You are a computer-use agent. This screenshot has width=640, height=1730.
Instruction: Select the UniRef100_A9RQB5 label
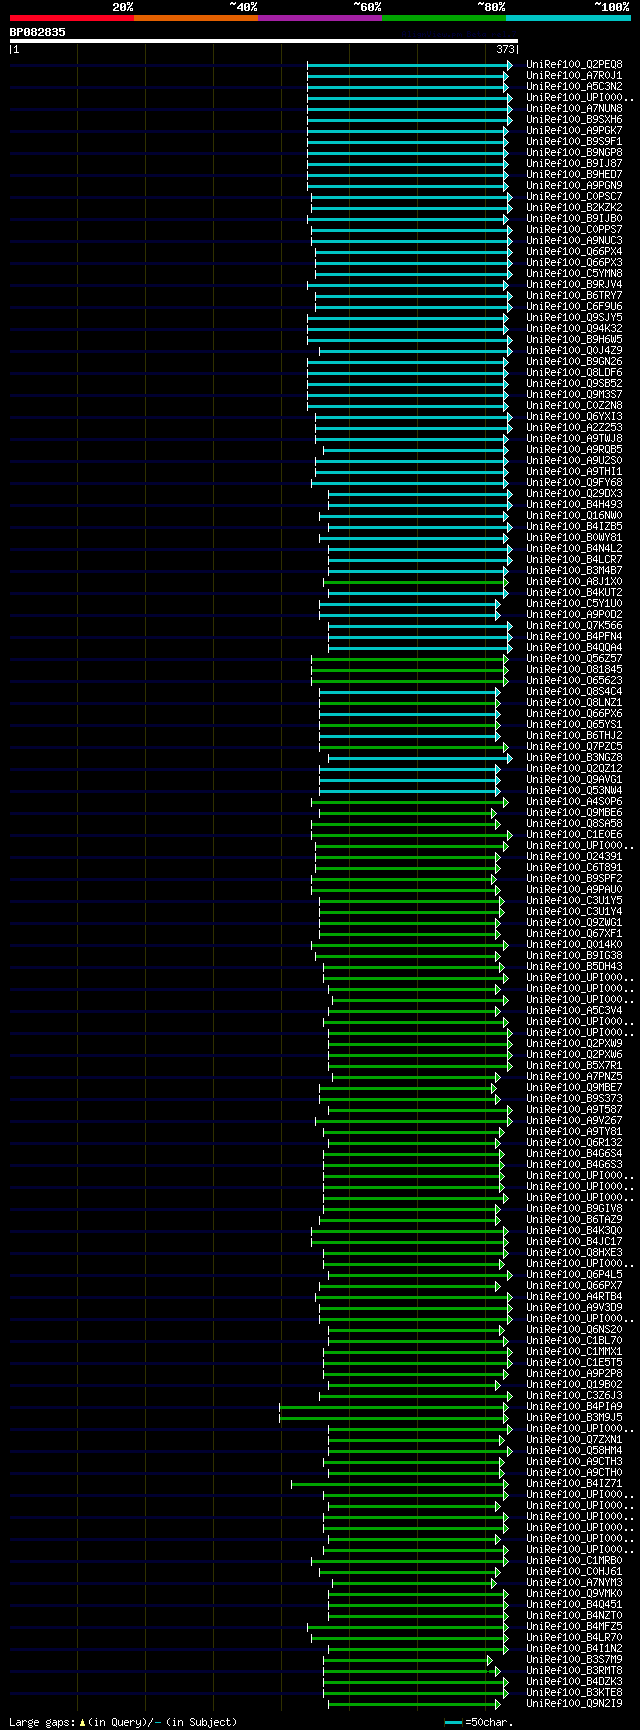point(574,450)
